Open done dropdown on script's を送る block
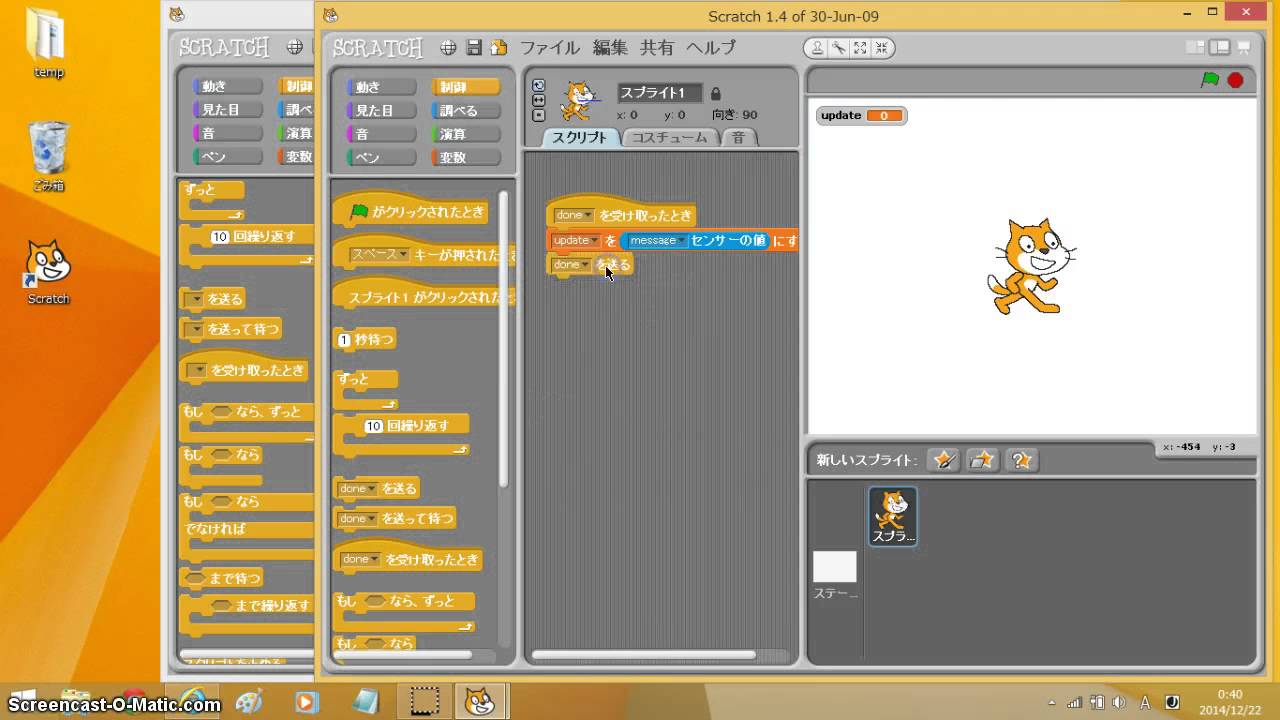Viewport: 1280px width, 720px height. point(571,264)
